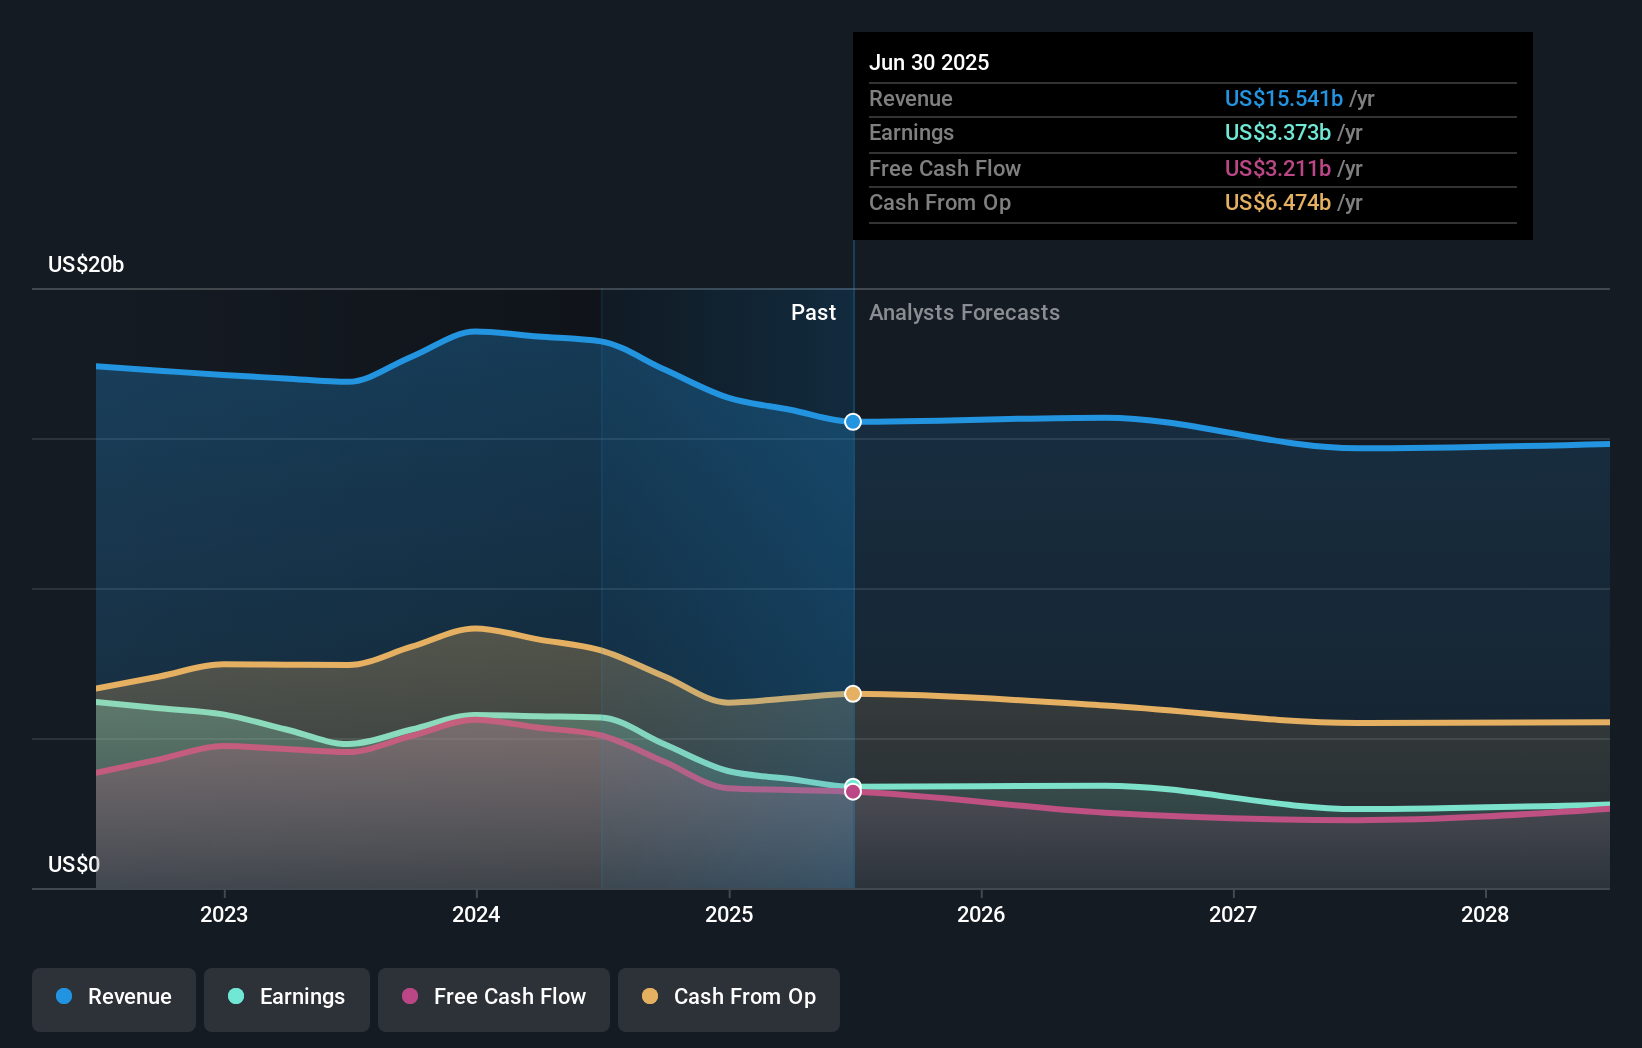Viewport: 1642px width, 1048px height.
Task: Toggle the Earnings series visibility
Action: pos(287,998)
